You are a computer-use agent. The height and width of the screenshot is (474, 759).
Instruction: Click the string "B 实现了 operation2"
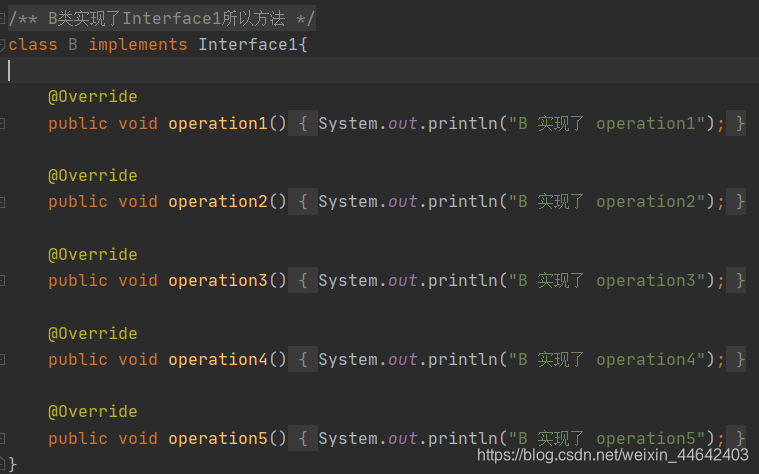[607, 202]
